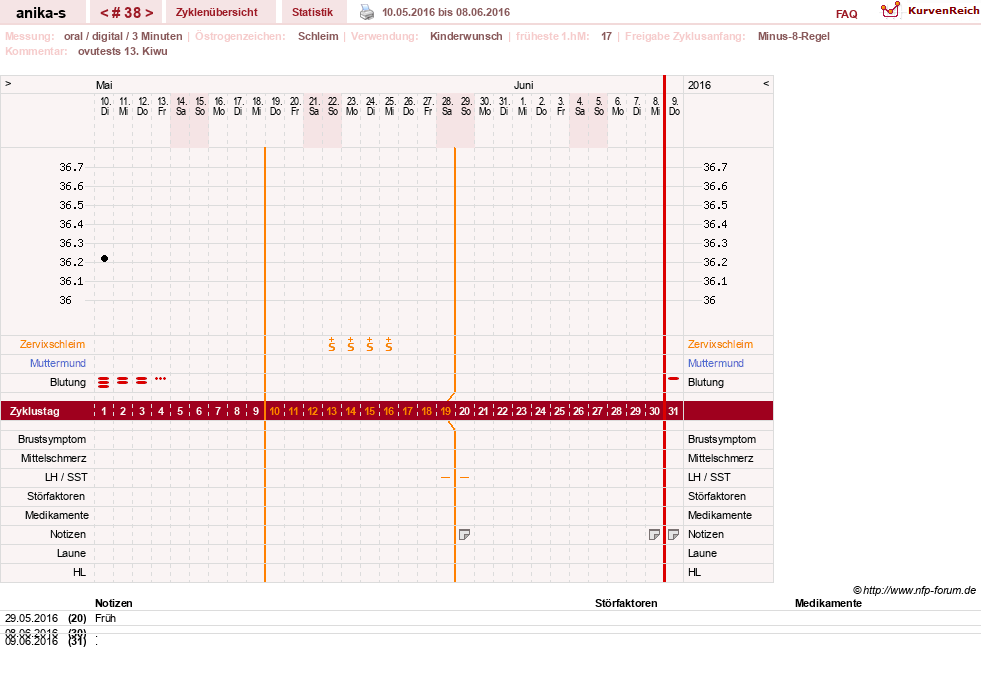The image size is (981, 682).
Task: Expand the chart with the top-left > arrow
Action: [8, 83]
